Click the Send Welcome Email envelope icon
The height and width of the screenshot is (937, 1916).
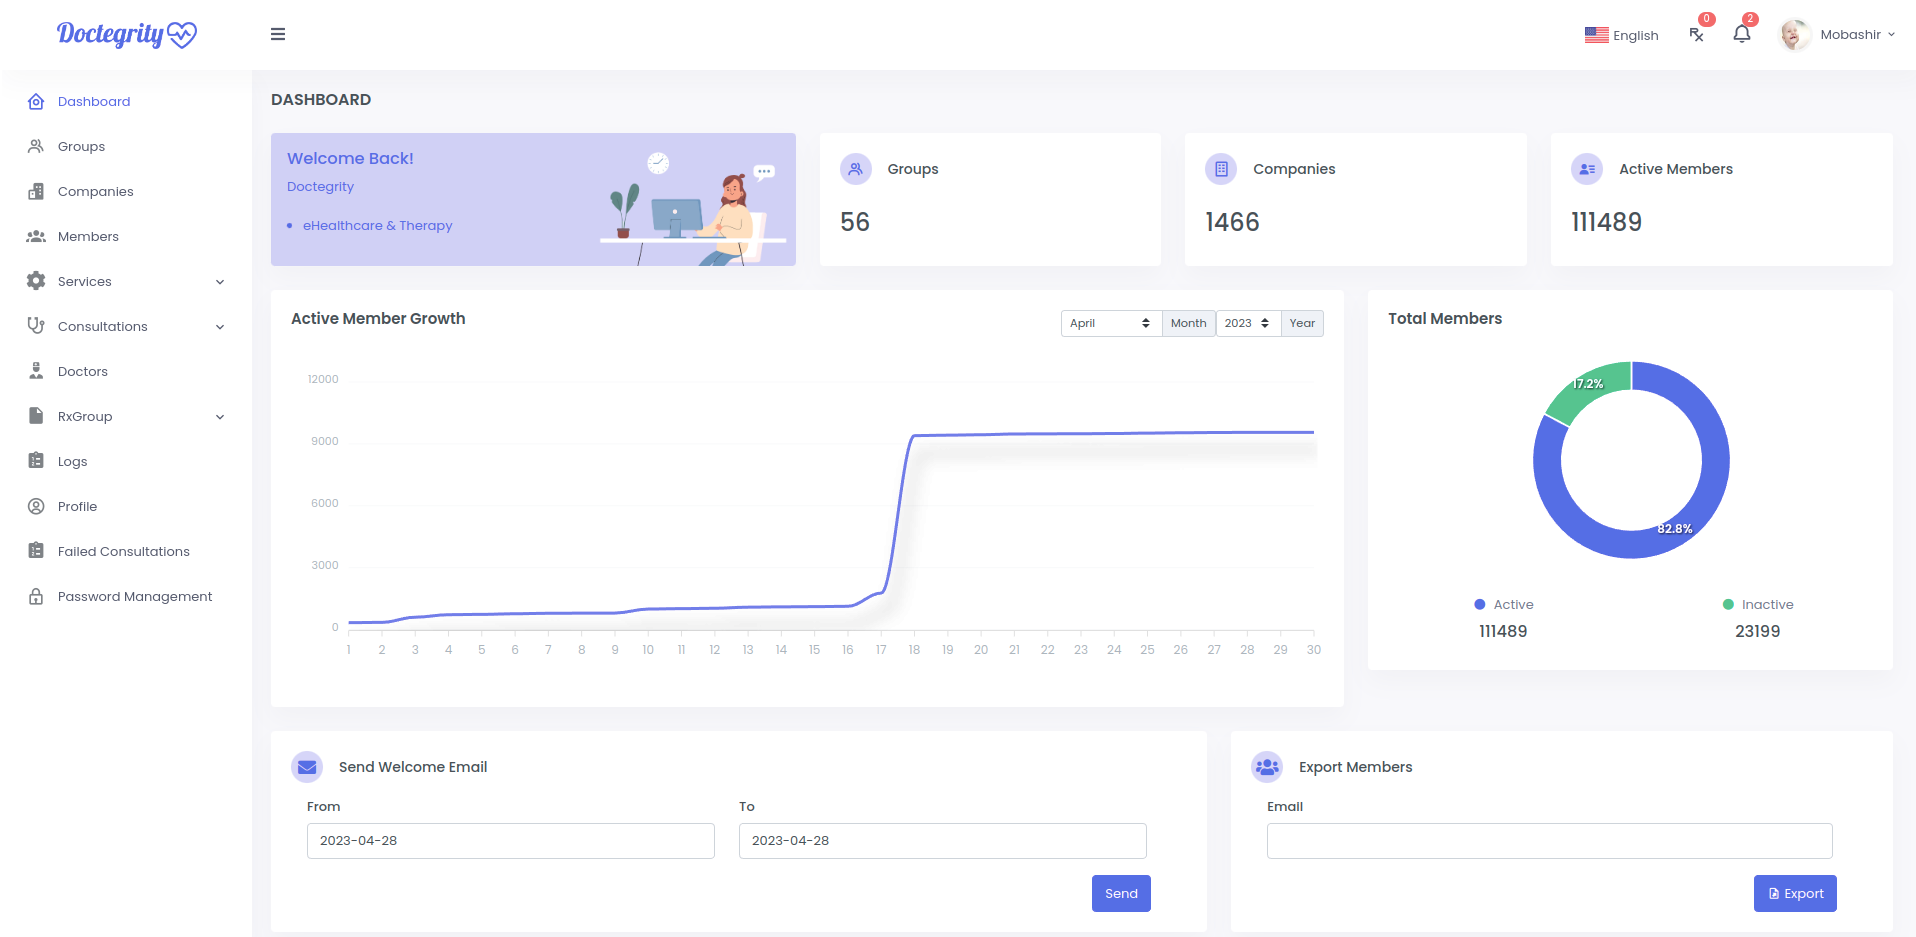tap(307, 767)
